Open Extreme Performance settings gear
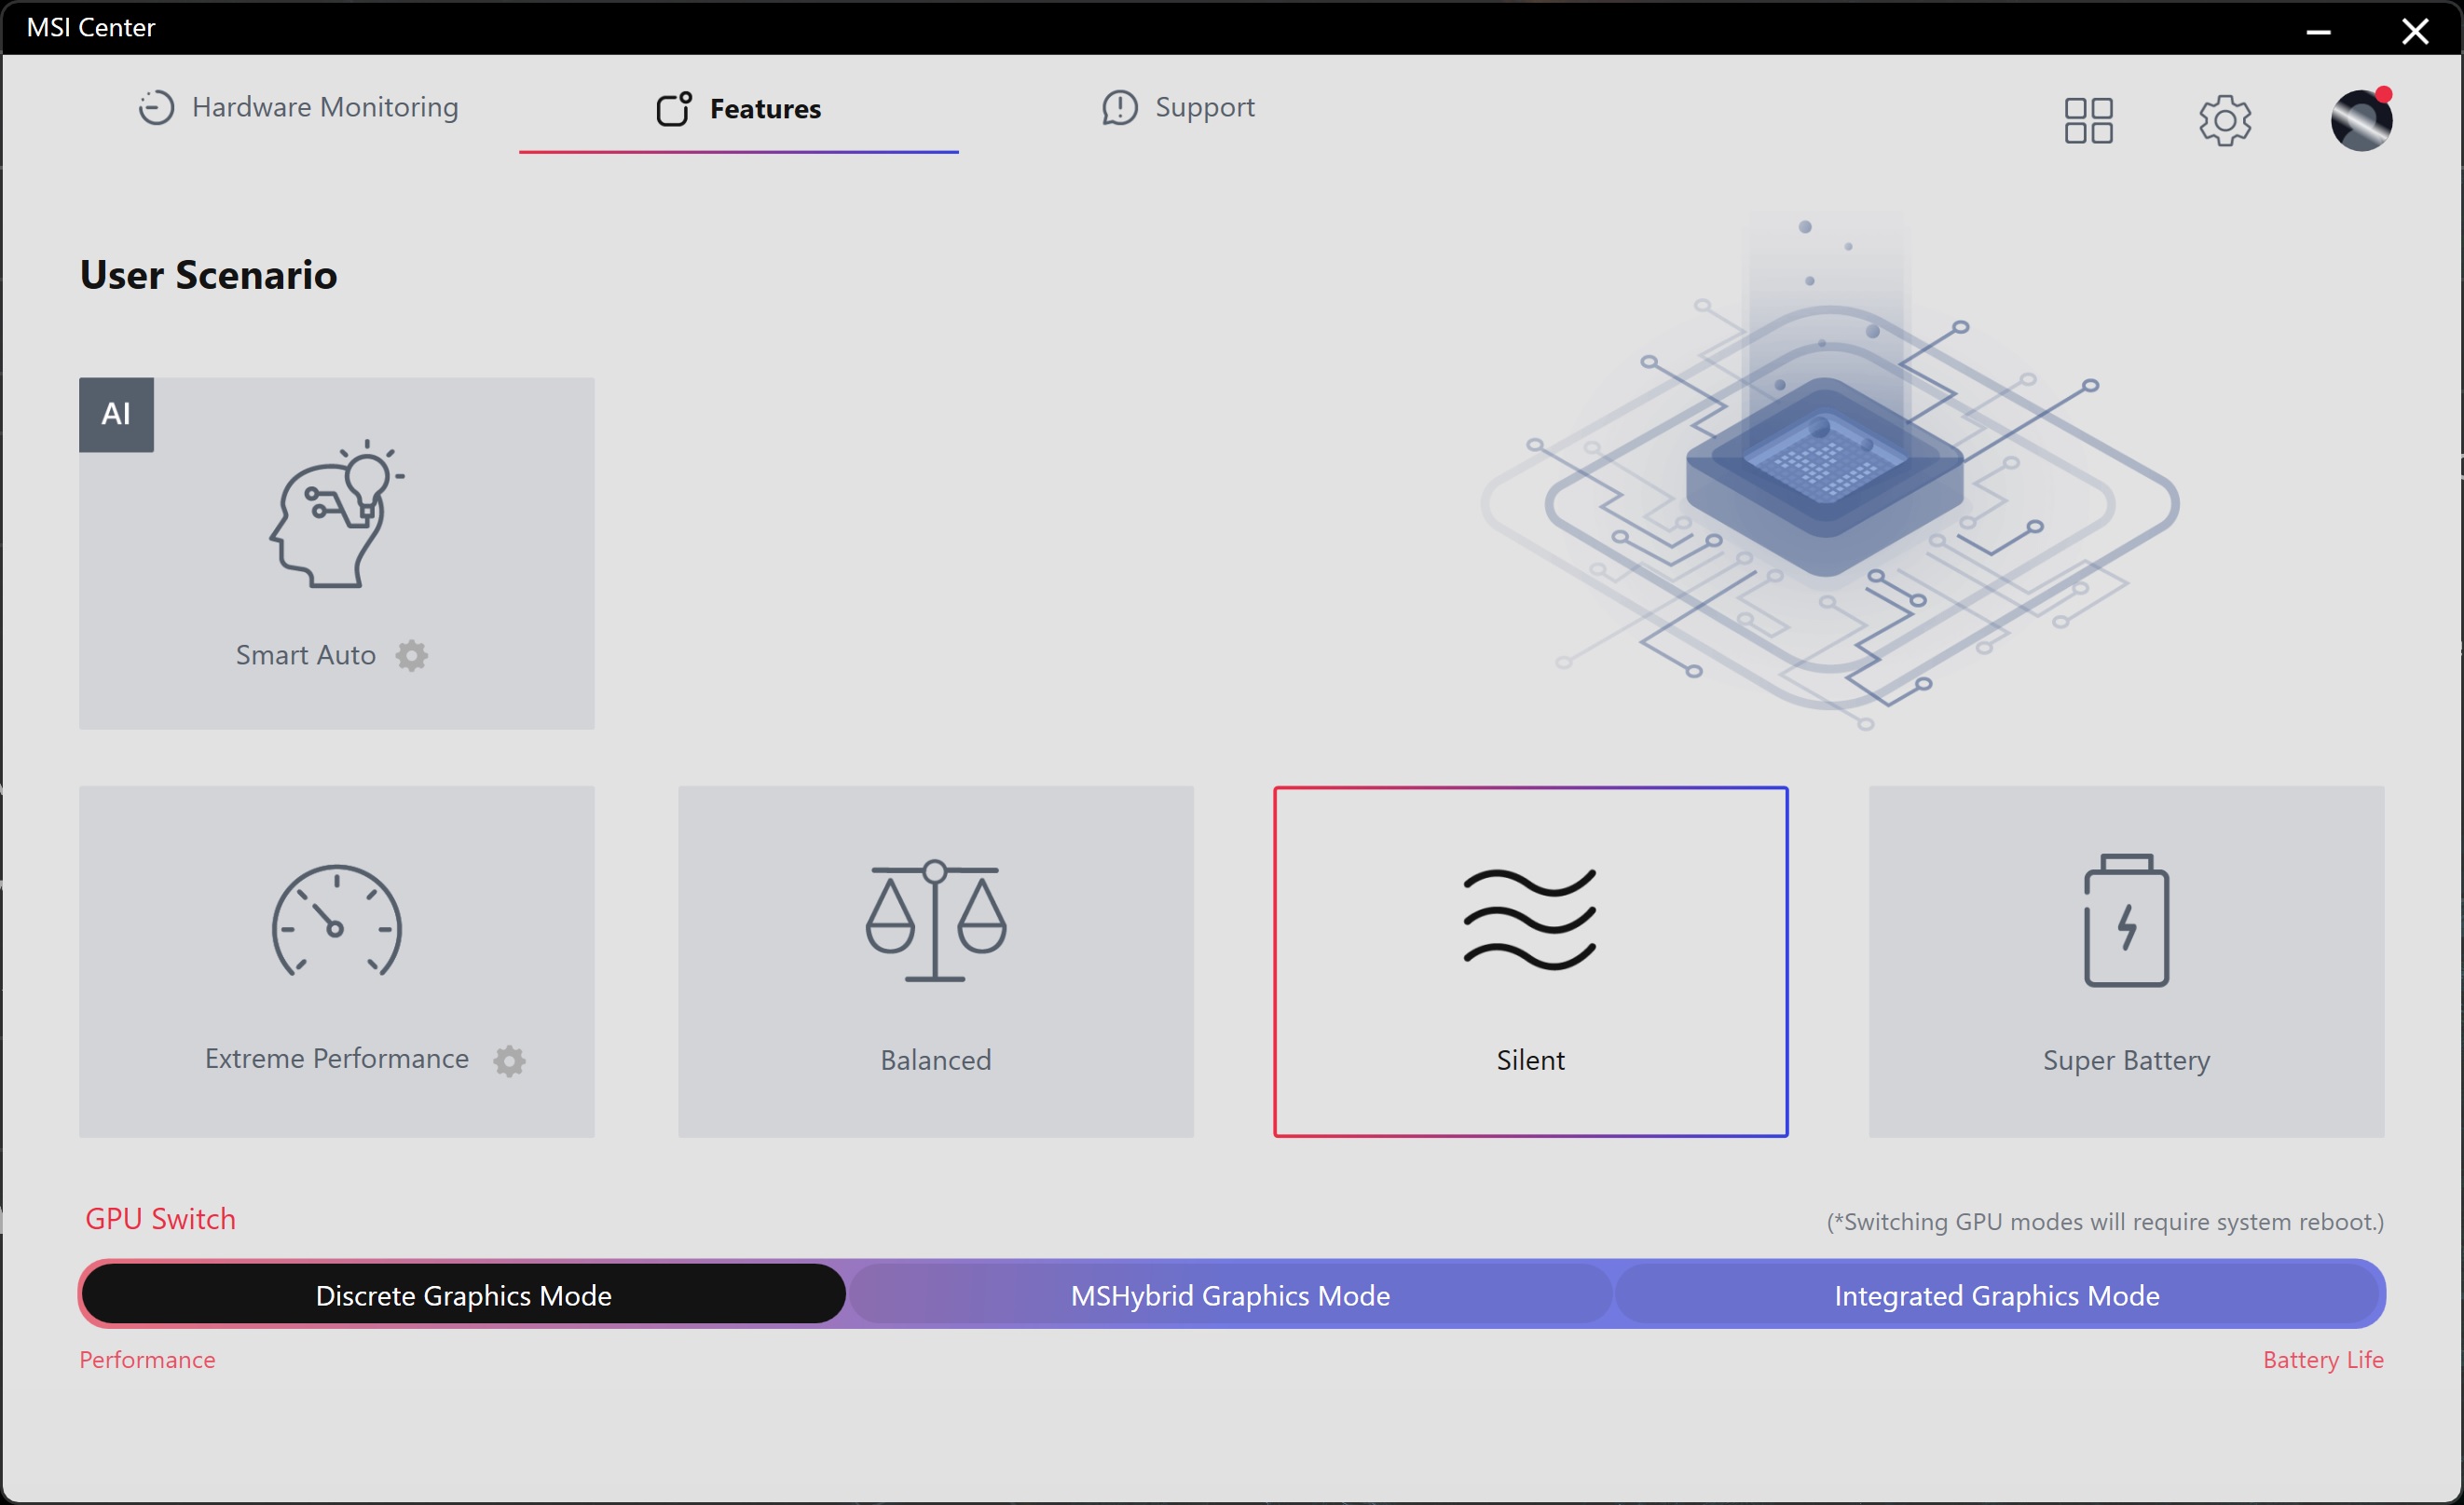This screenshot has height=1505, width=2464. (x=509, y=1060)
